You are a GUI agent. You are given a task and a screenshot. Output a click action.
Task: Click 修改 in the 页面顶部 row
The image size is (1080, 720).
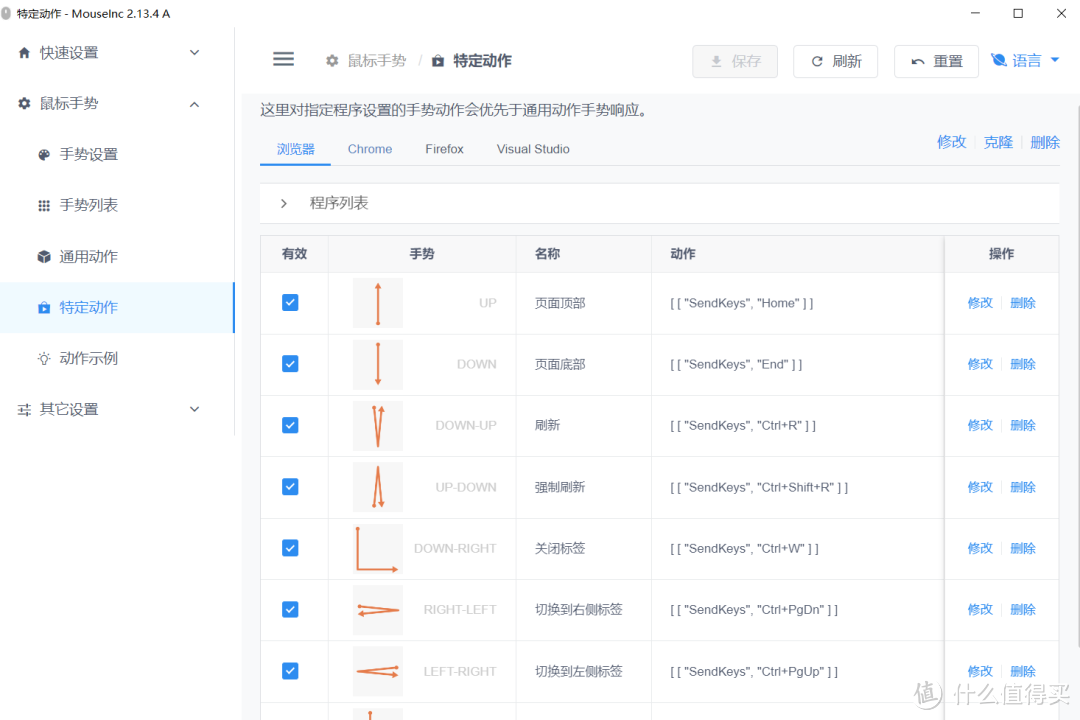pos(980,302)
